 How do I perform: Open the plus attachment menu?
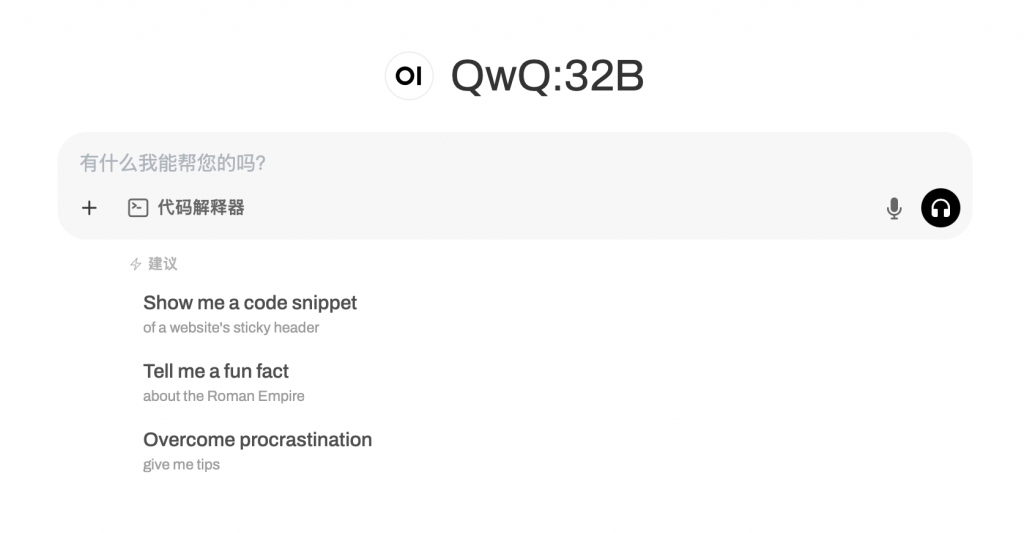click(x=89, y=208)
